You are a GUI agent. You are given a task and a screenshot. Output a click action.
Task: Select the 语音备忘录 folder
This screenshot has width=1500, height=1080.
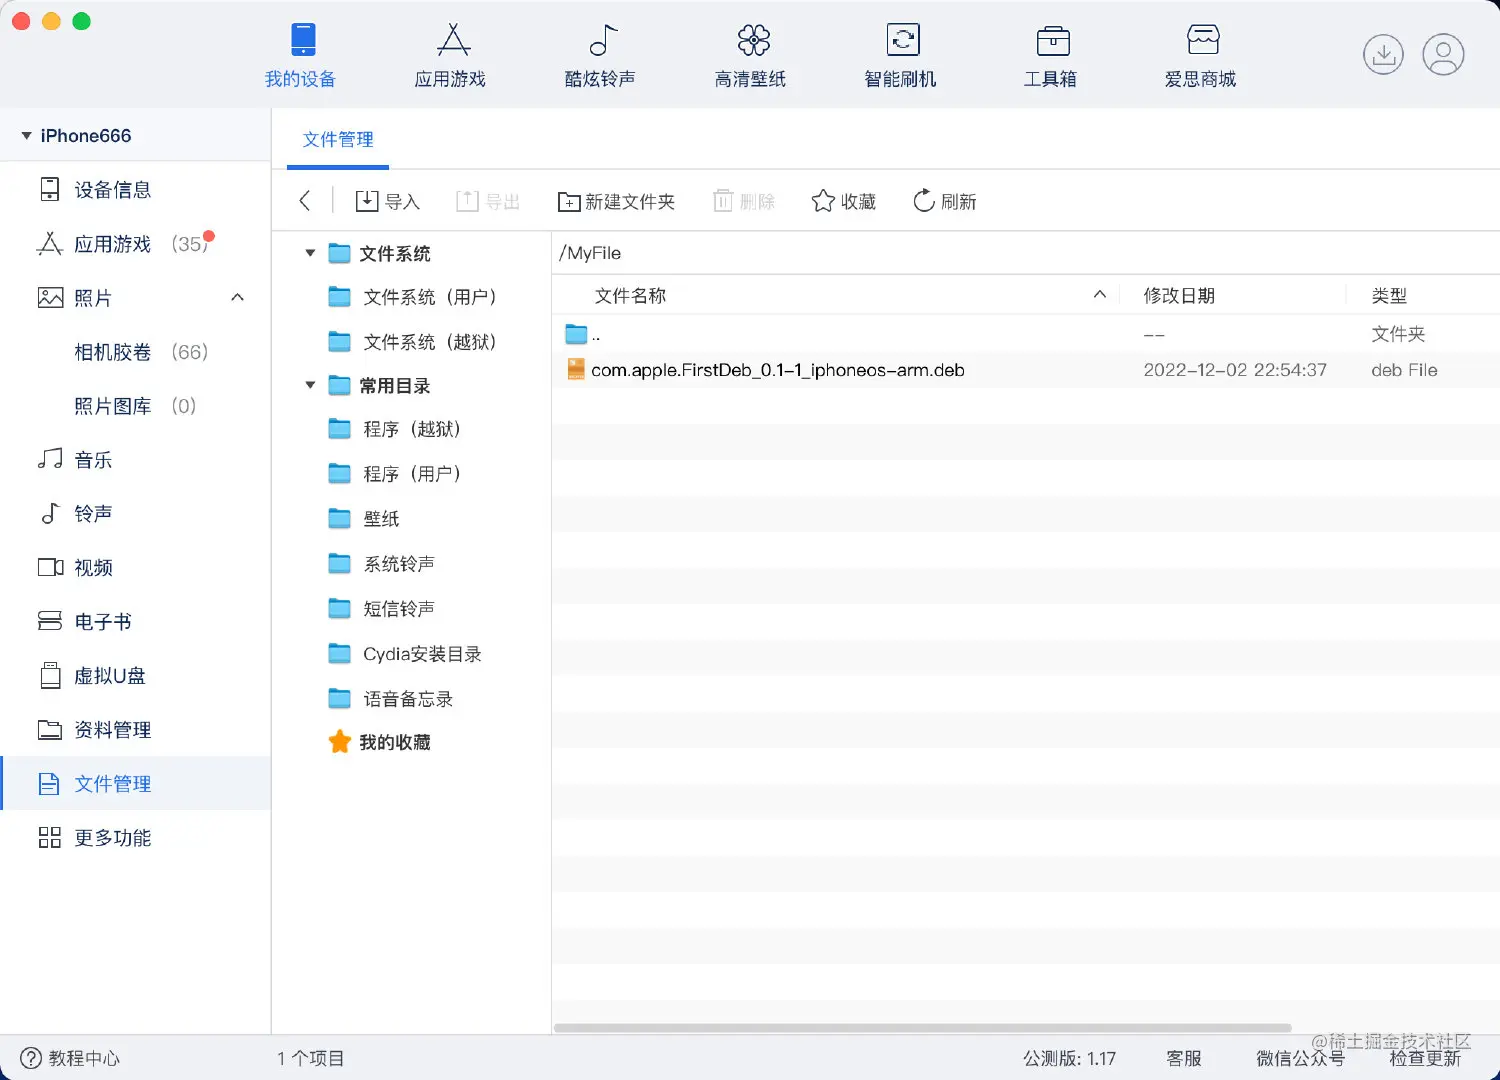pos(391,698)
